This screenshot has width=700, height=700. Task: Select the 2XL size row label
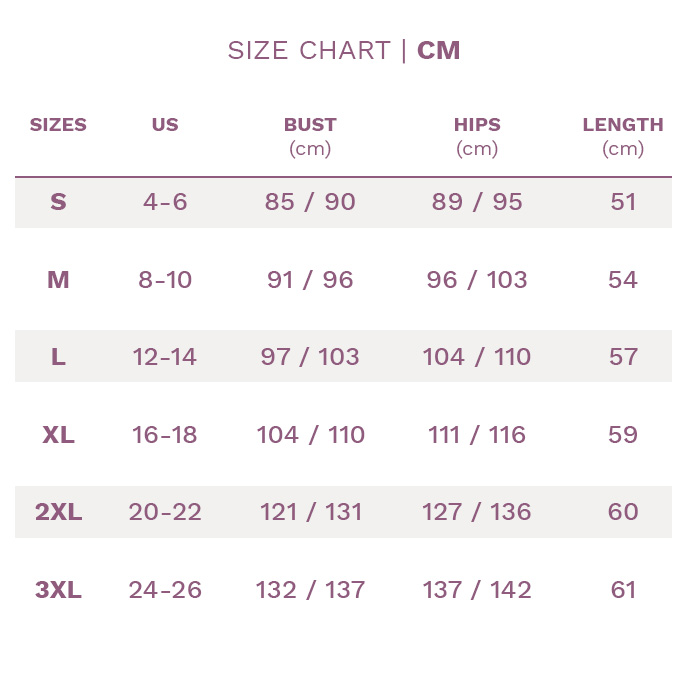tap(58, 512)
